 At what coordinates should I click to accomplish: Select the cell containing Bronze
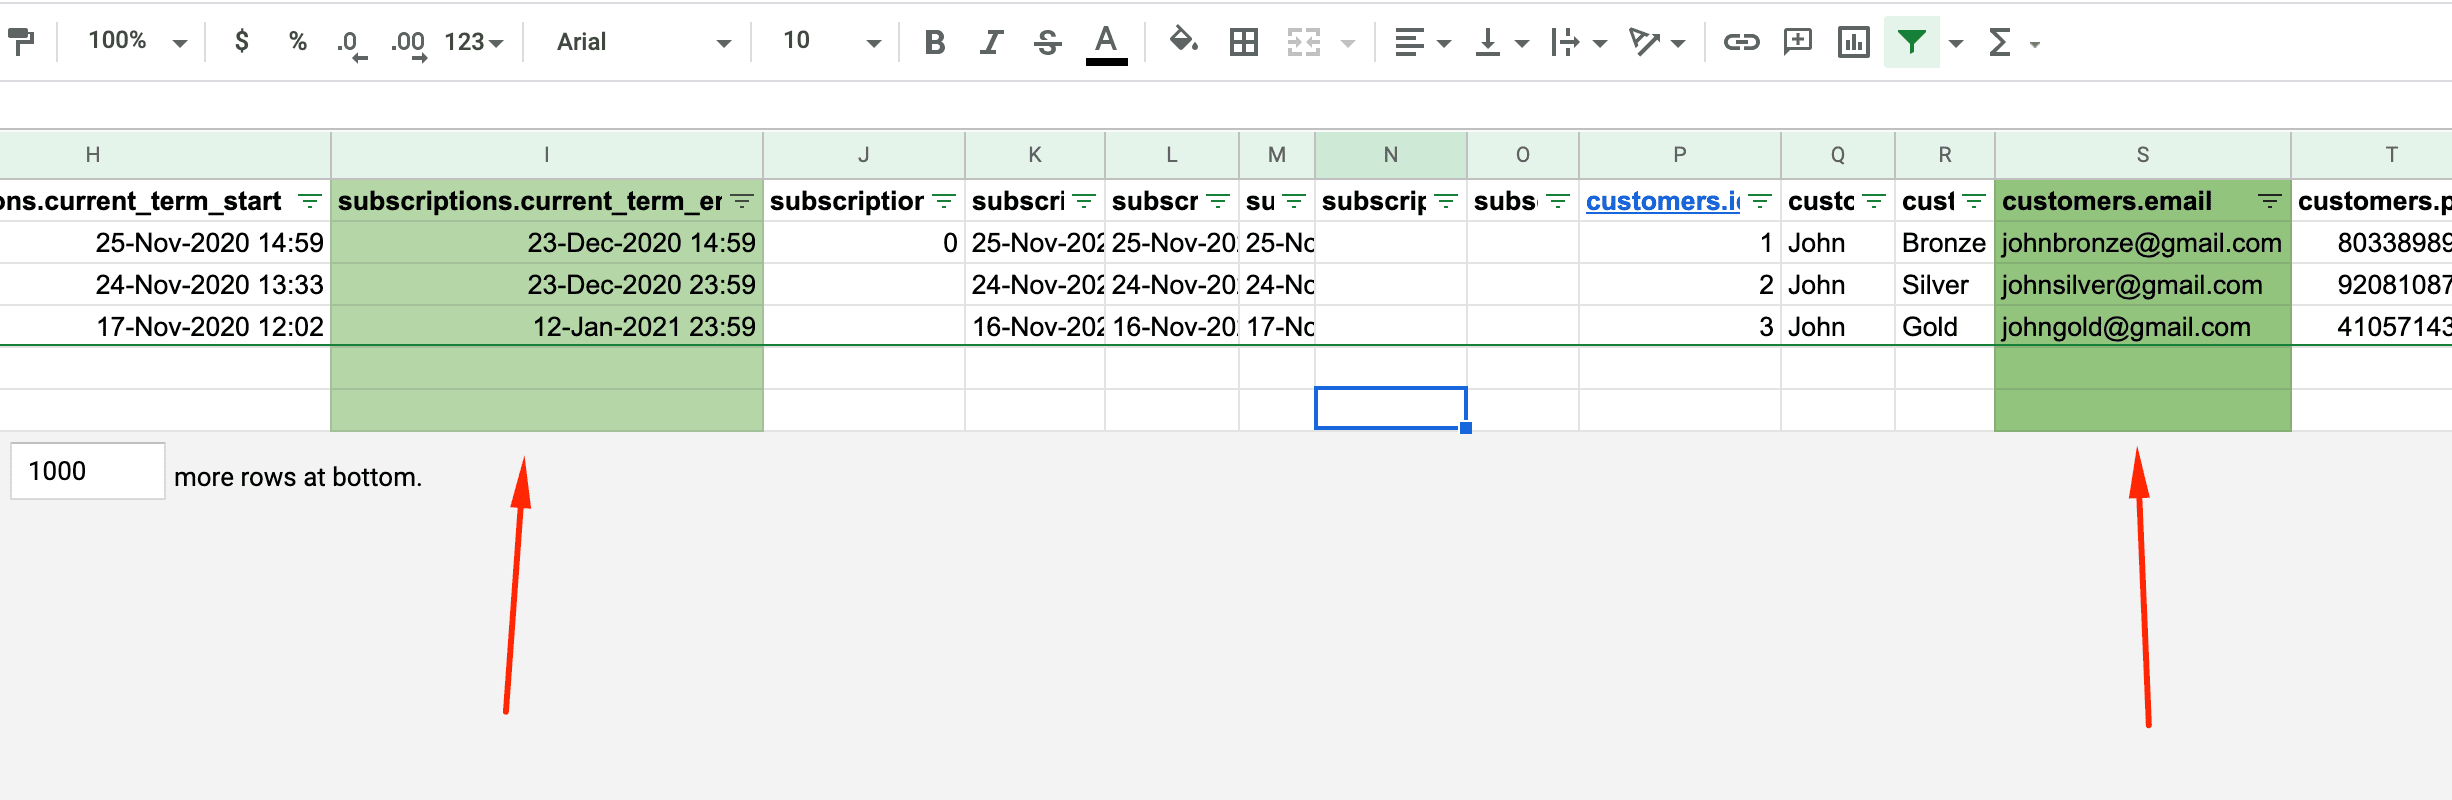[1944, 243]
